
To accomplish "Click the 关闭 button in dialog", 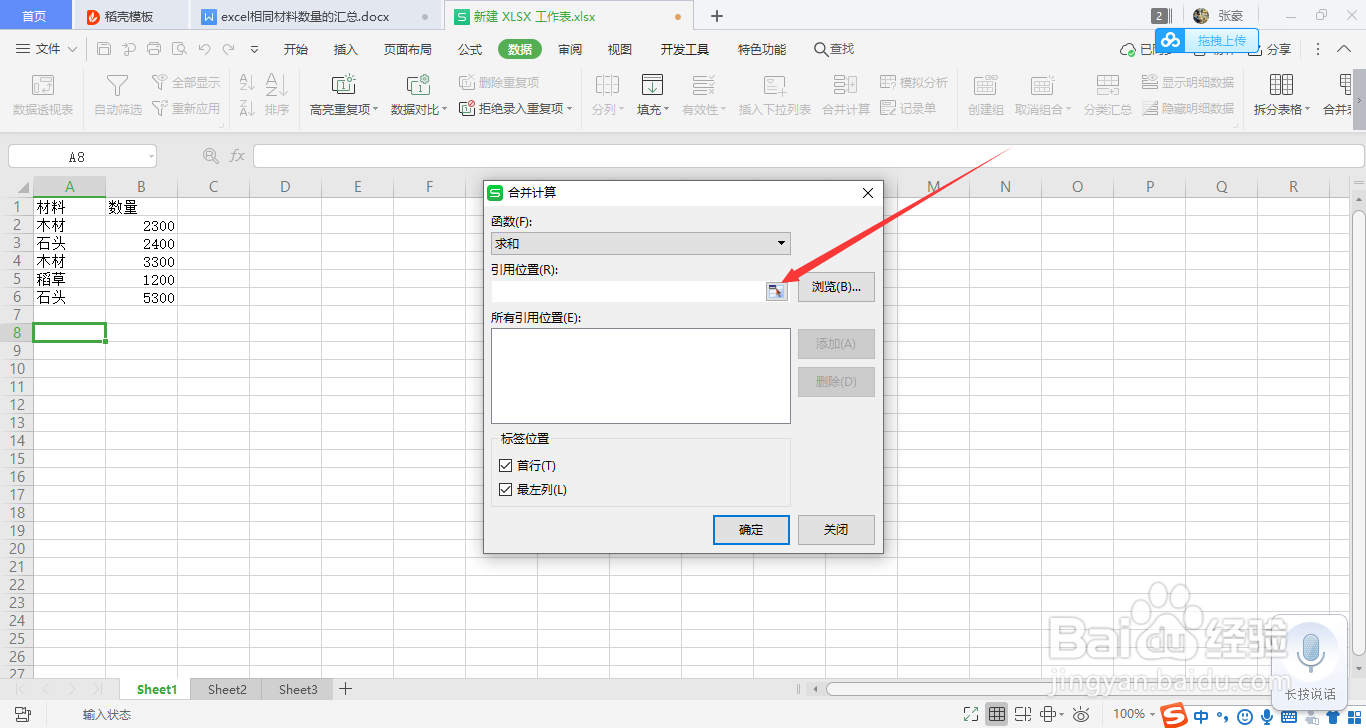I will 836,530.
